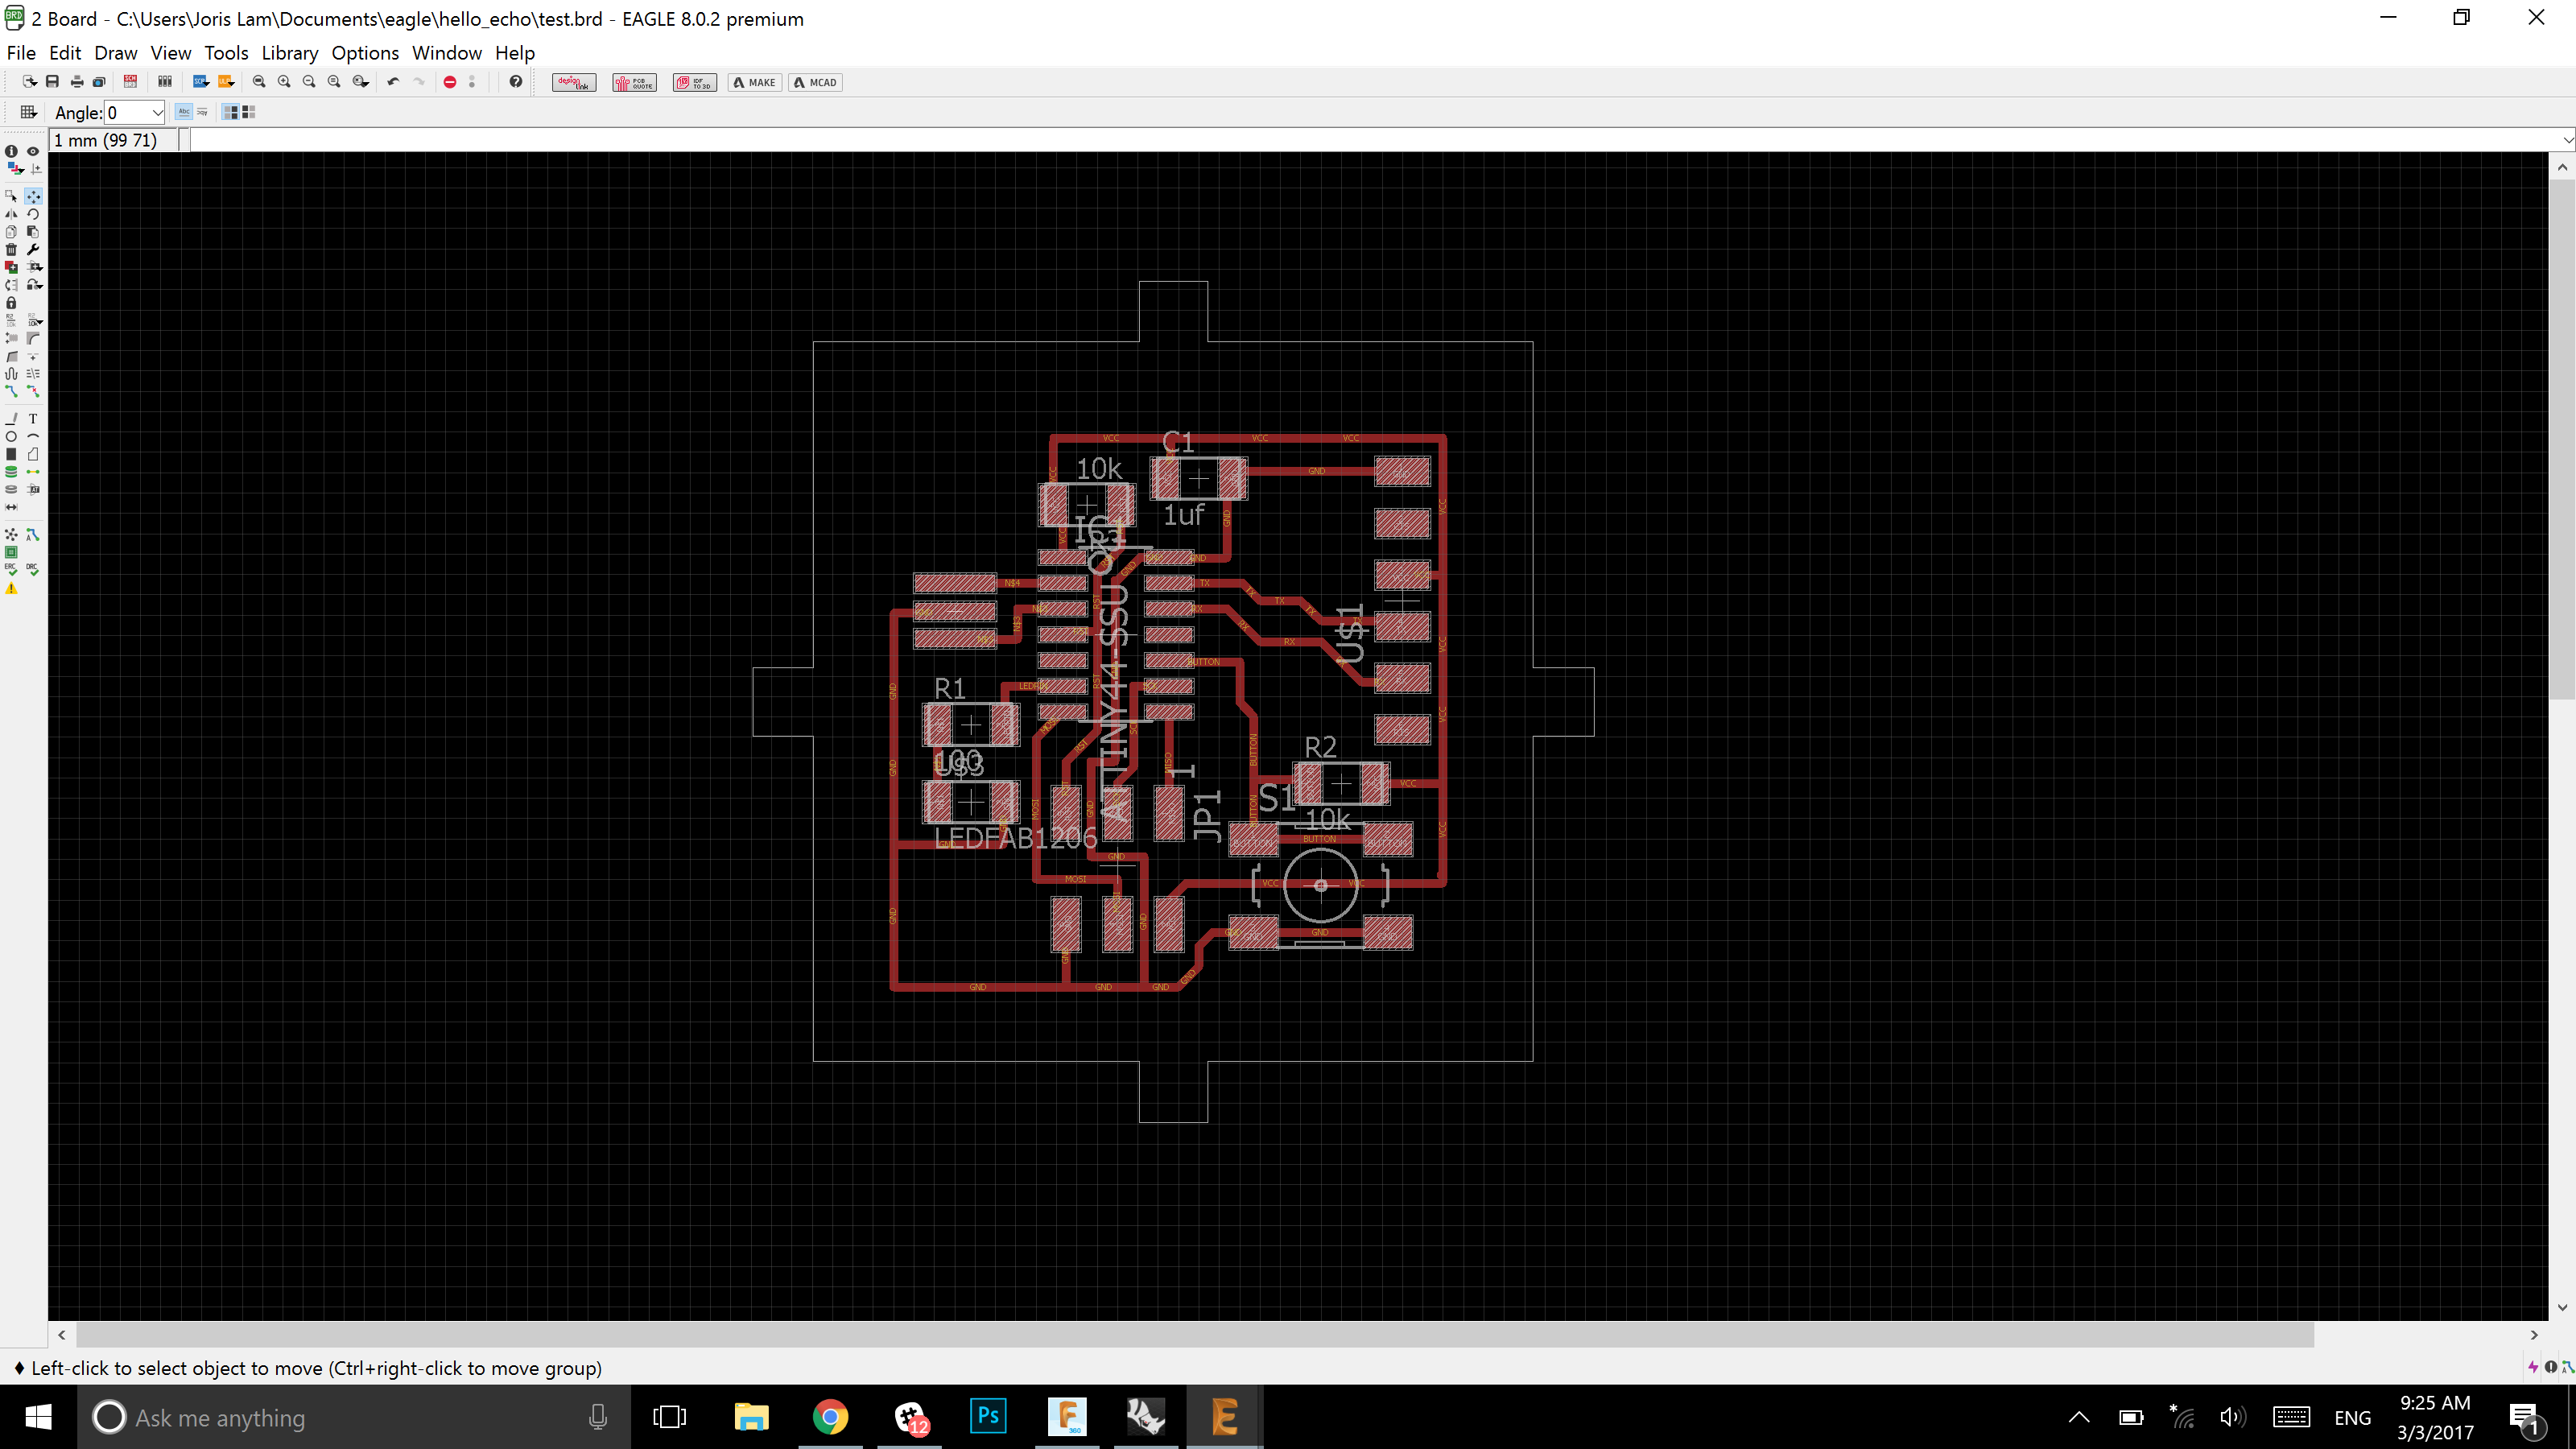This screenshot has width=2576, height=1449.
Task: Toggle normal text orientation Abc button
Action: click(x=183, y=112)
